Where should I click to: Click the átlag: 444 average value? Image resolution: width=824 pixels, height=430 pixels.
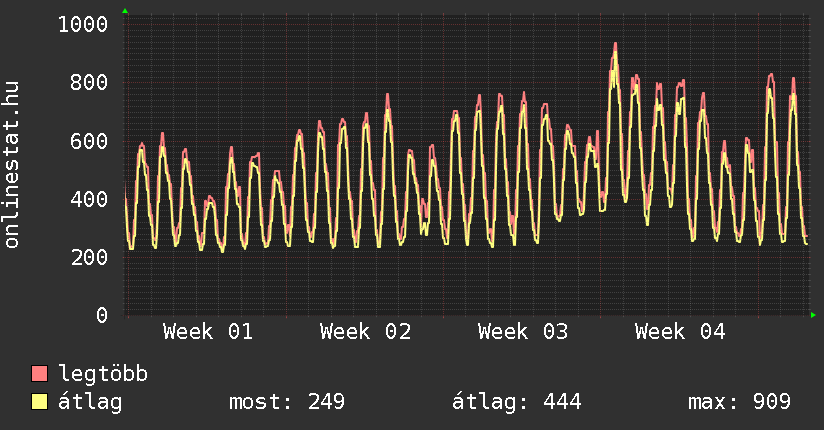(517, 402)
